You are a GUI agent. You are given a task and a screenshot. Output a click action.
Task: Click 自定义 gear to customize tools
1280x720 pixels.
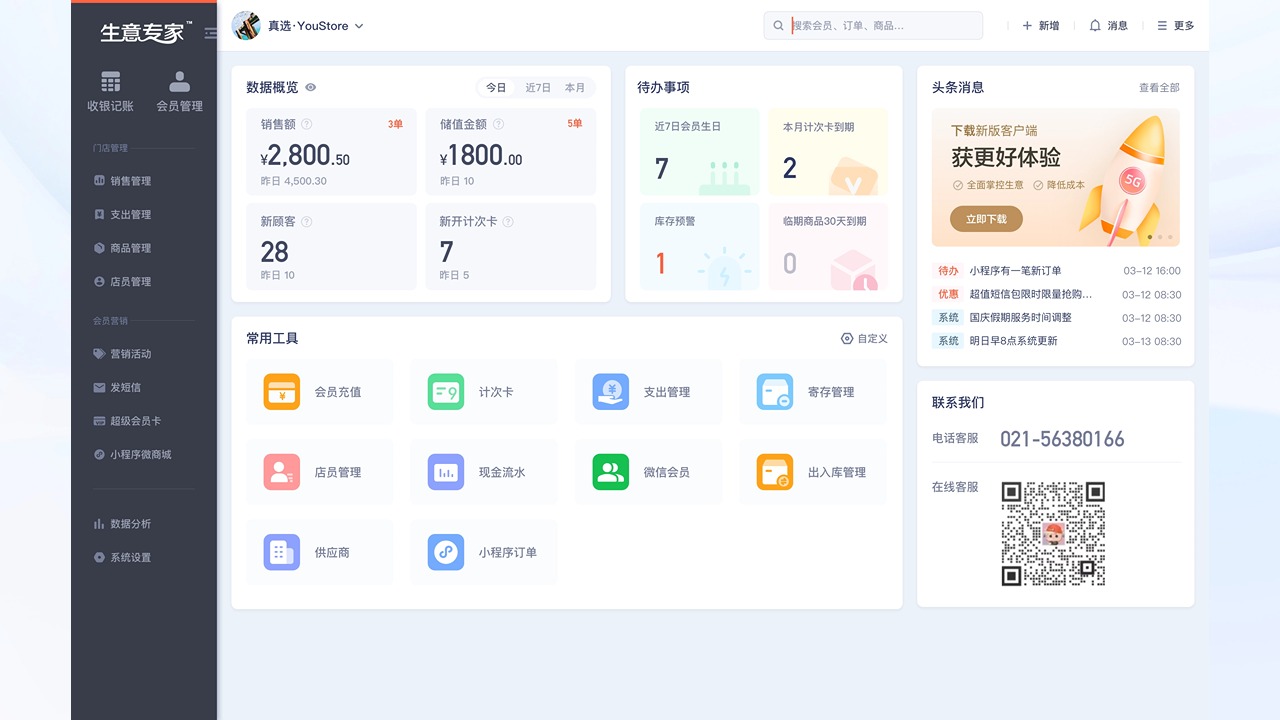[x=864, y=339]
